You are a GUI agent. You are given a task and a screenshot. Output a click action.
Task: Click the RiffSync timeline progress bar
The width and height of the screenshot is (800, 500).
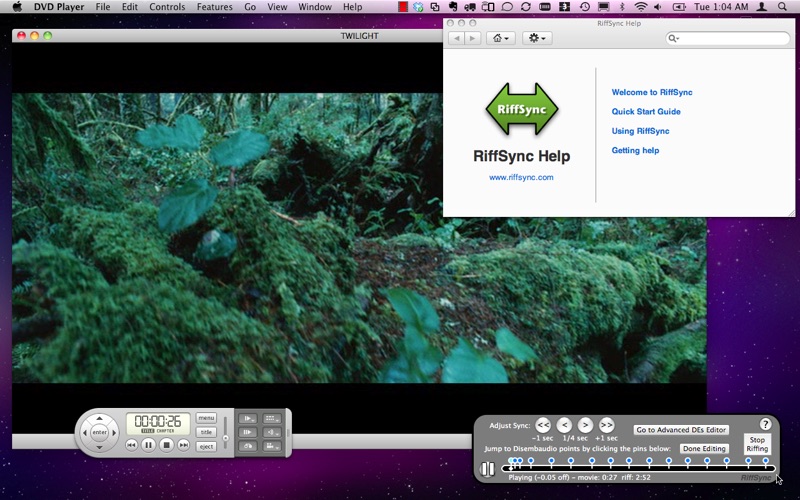[639, 468]
